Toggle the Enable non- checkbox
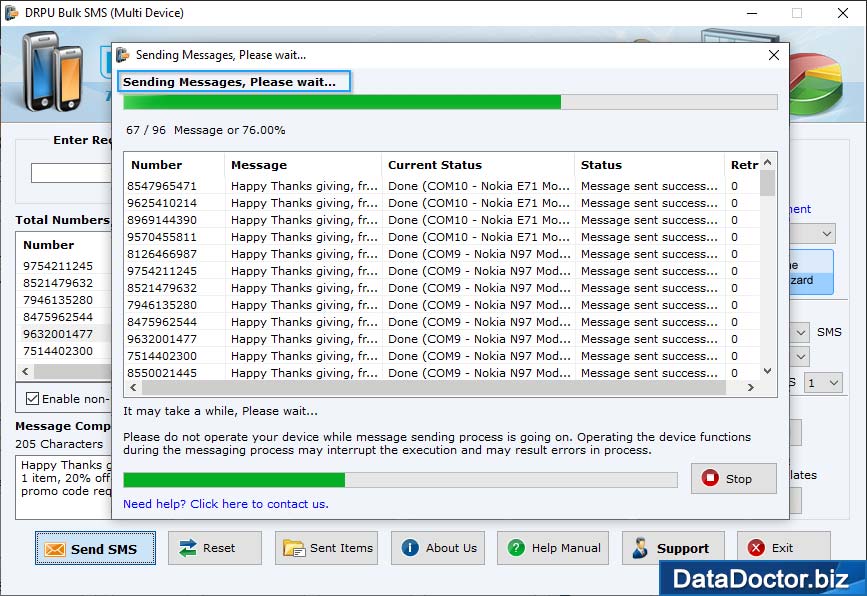867x596 pixels. point(33,399)
